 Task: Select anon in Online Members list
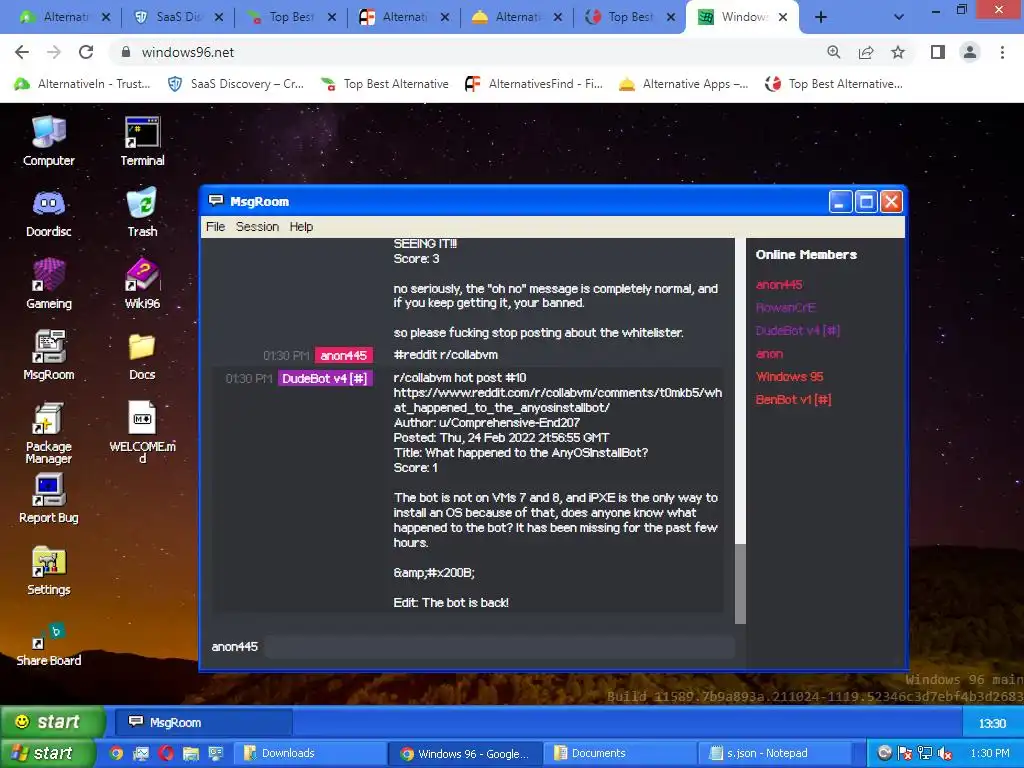click(x=769, y=354)
